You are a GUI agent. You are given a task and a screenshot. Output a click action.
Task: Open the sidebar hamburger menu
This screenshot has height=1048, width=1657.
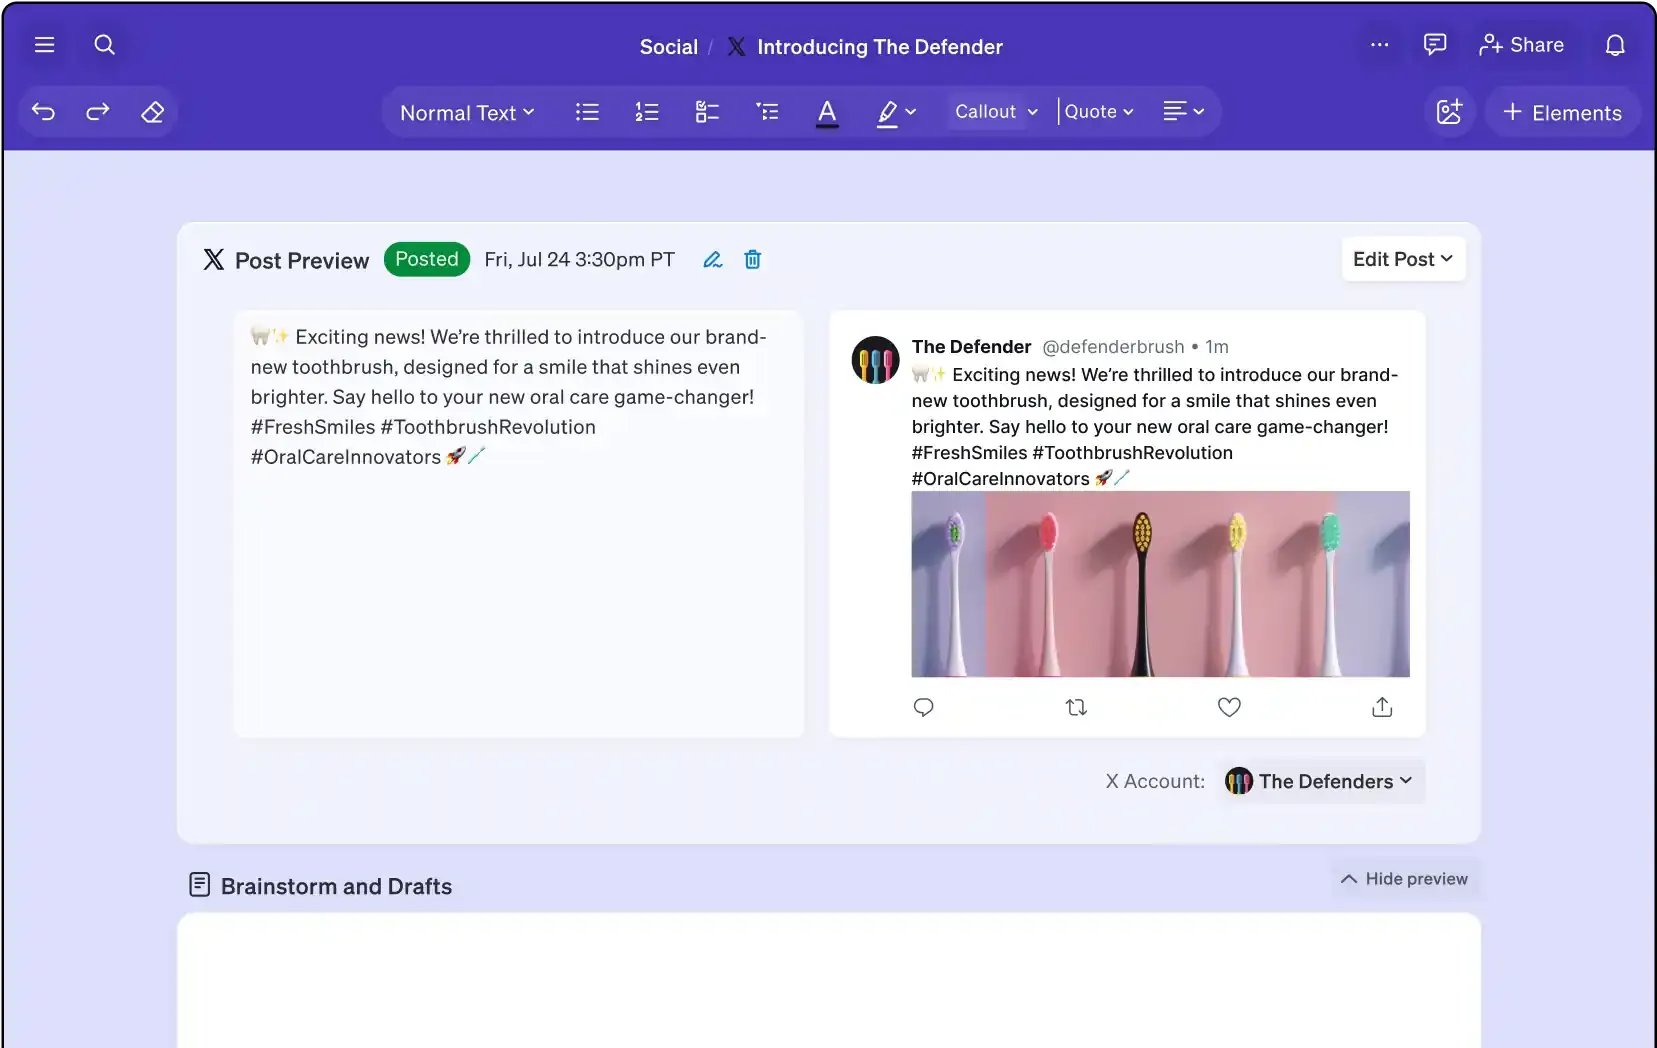[43, 44]
